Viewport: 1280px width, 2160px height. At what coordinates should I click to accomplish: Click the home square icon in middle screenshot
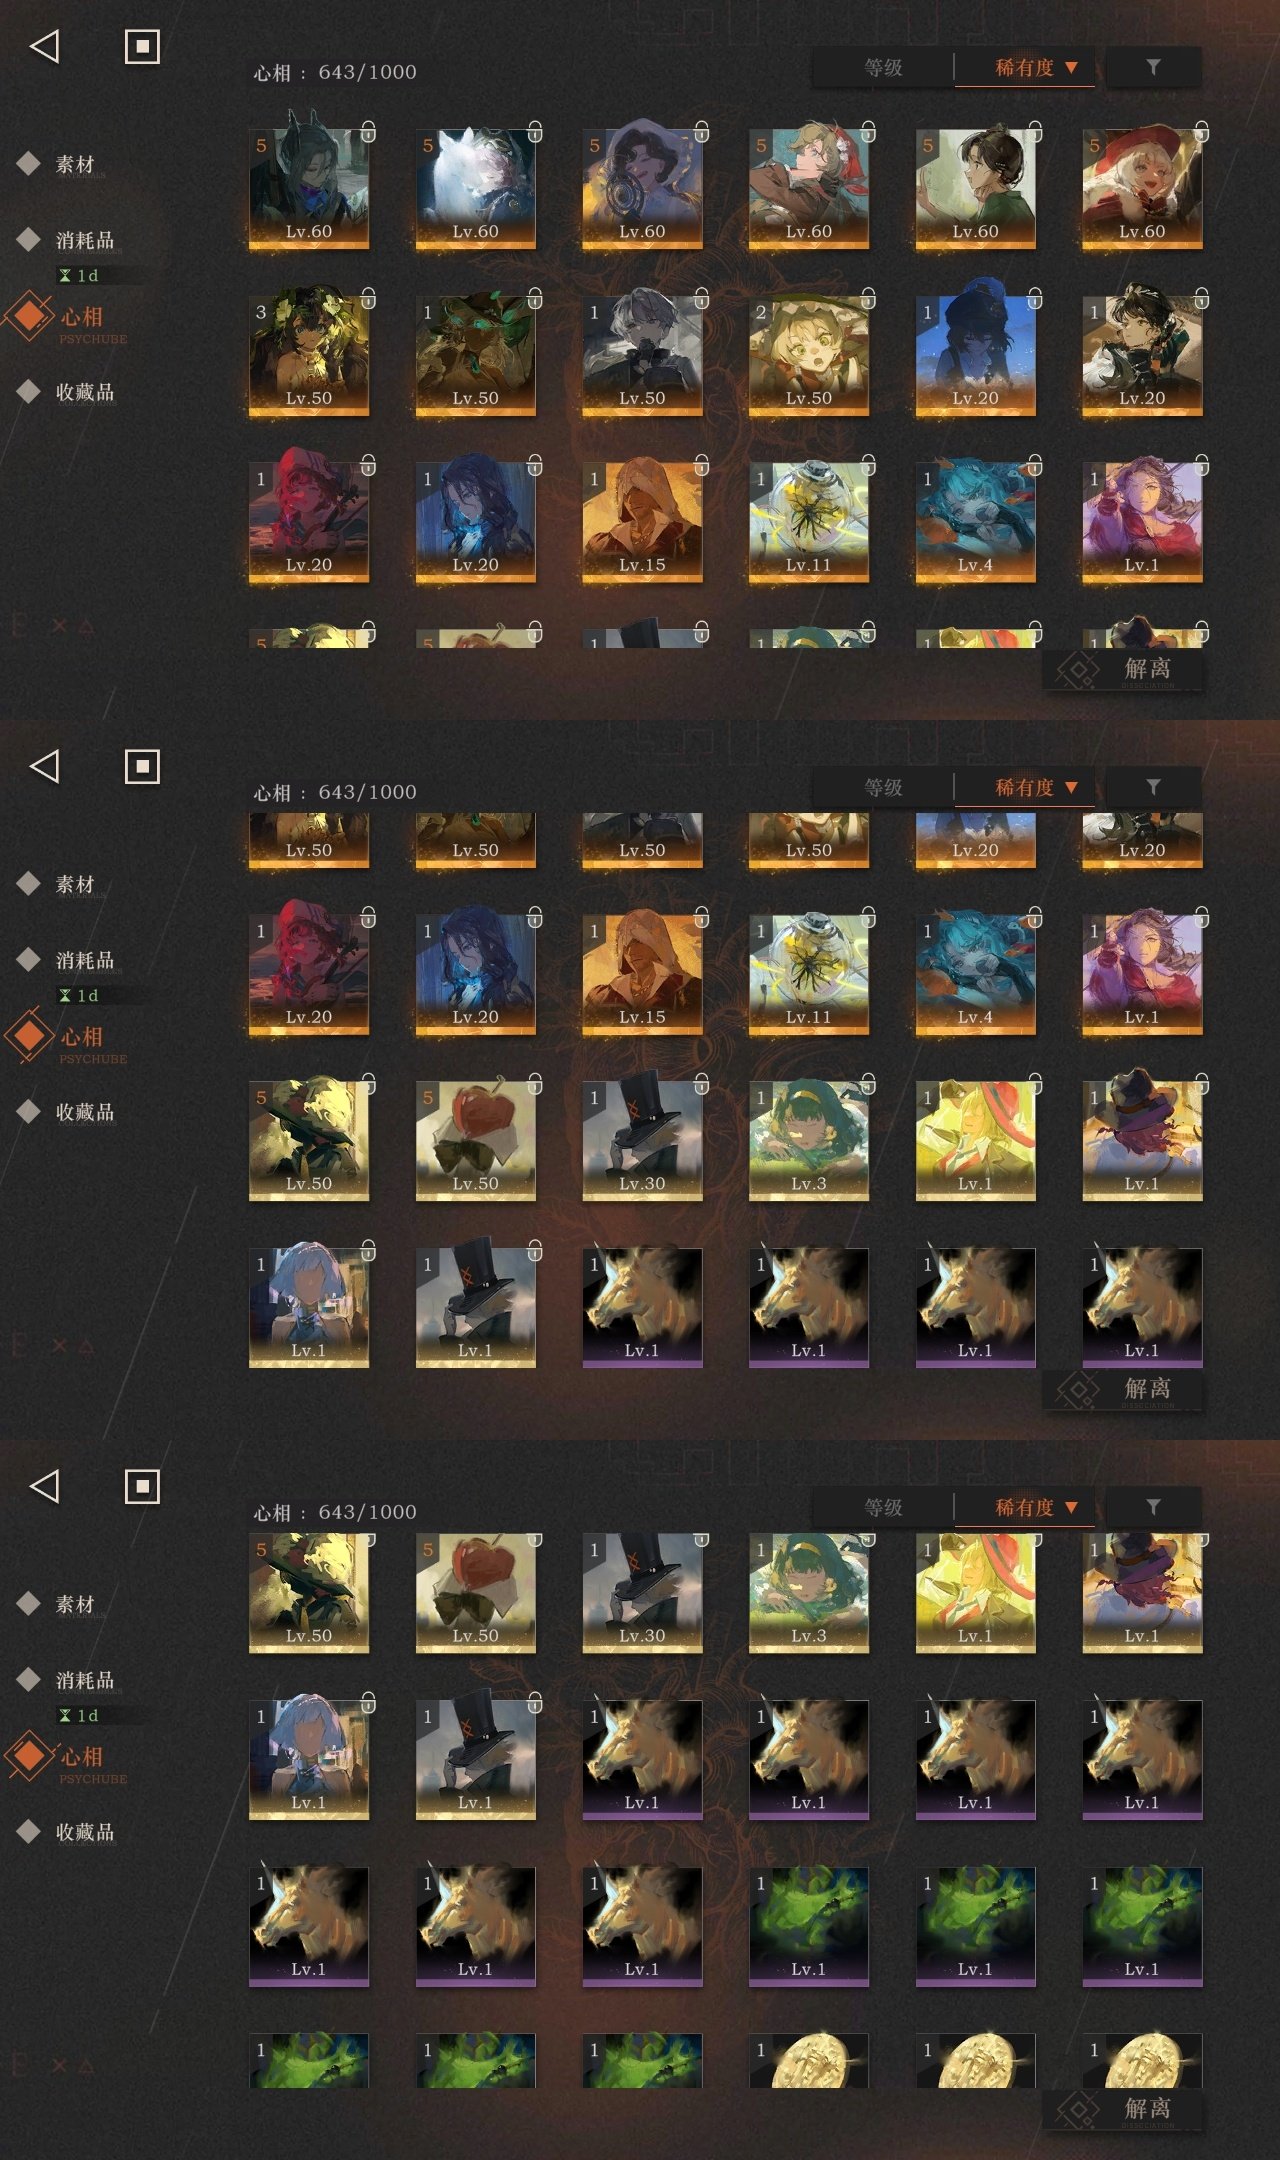pos(142,767)
